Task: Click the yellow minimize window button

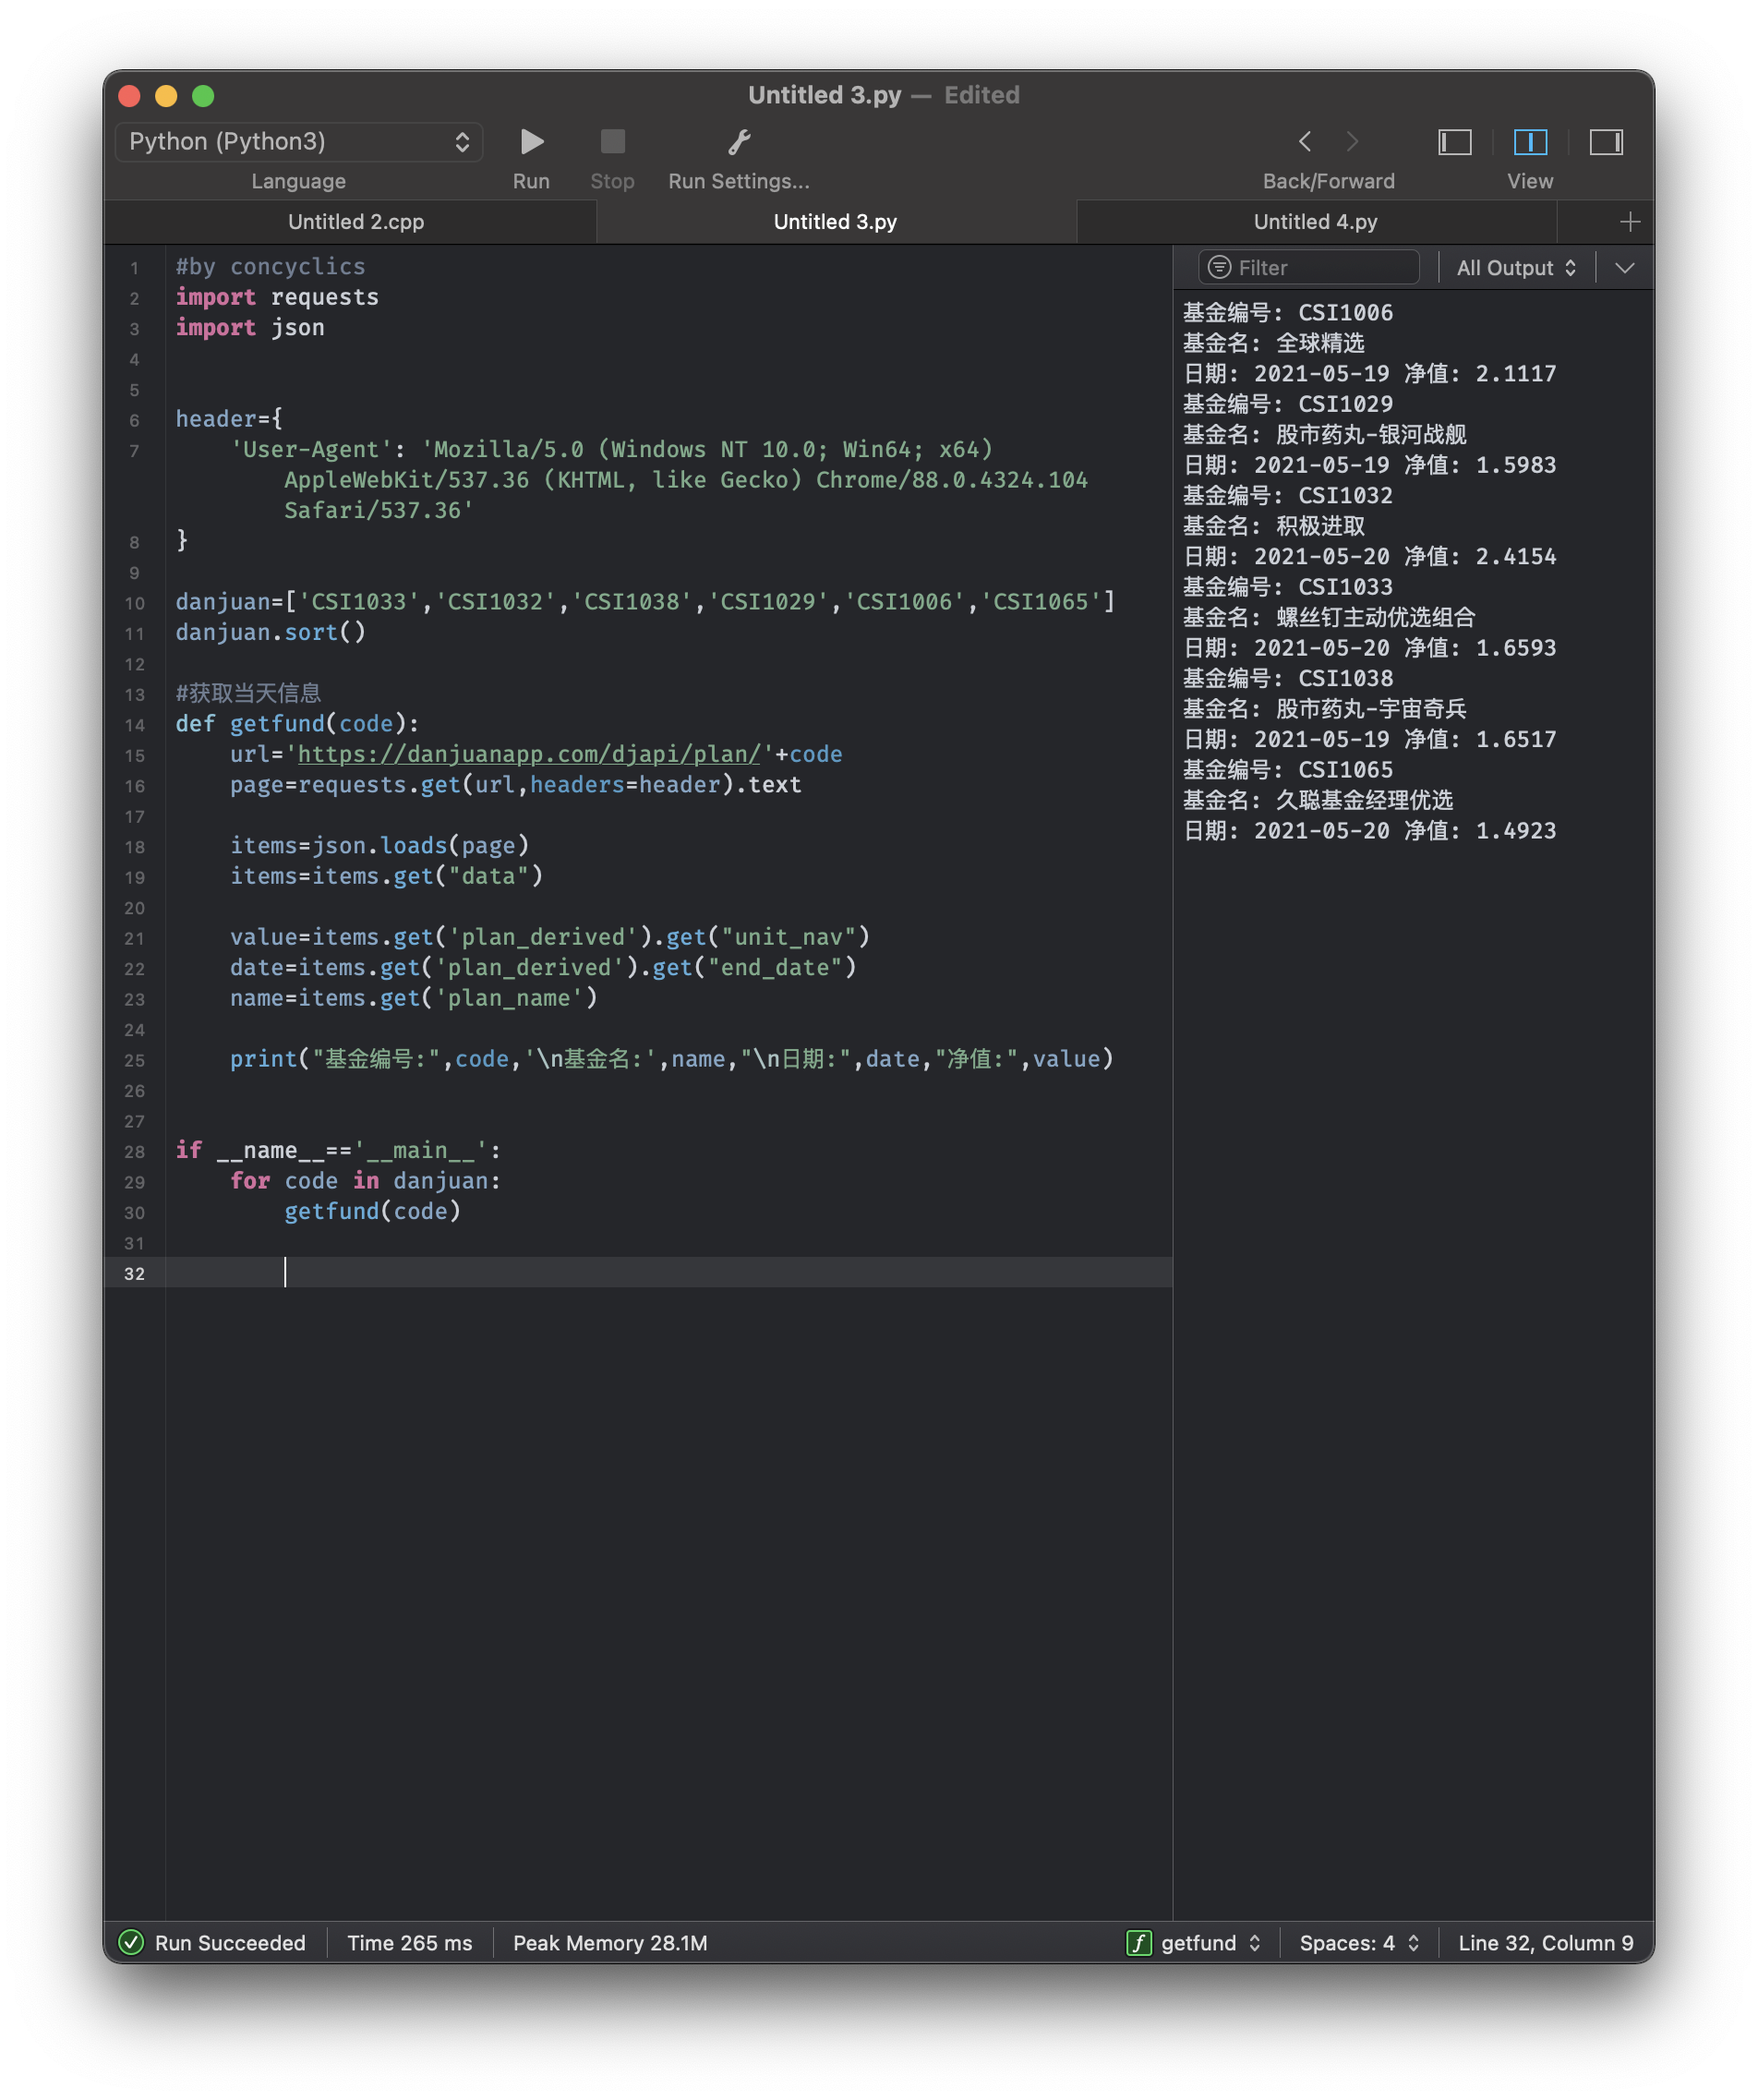Action: (x=166, y=96)
